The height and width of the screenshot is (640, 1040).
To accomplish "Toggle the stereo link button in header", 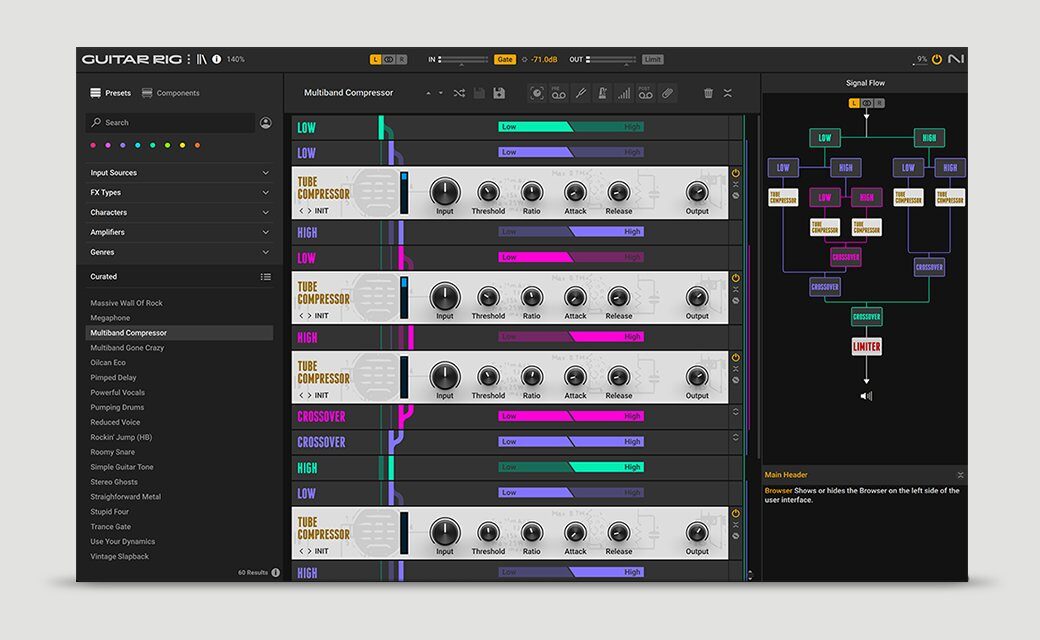I will 389,60.
